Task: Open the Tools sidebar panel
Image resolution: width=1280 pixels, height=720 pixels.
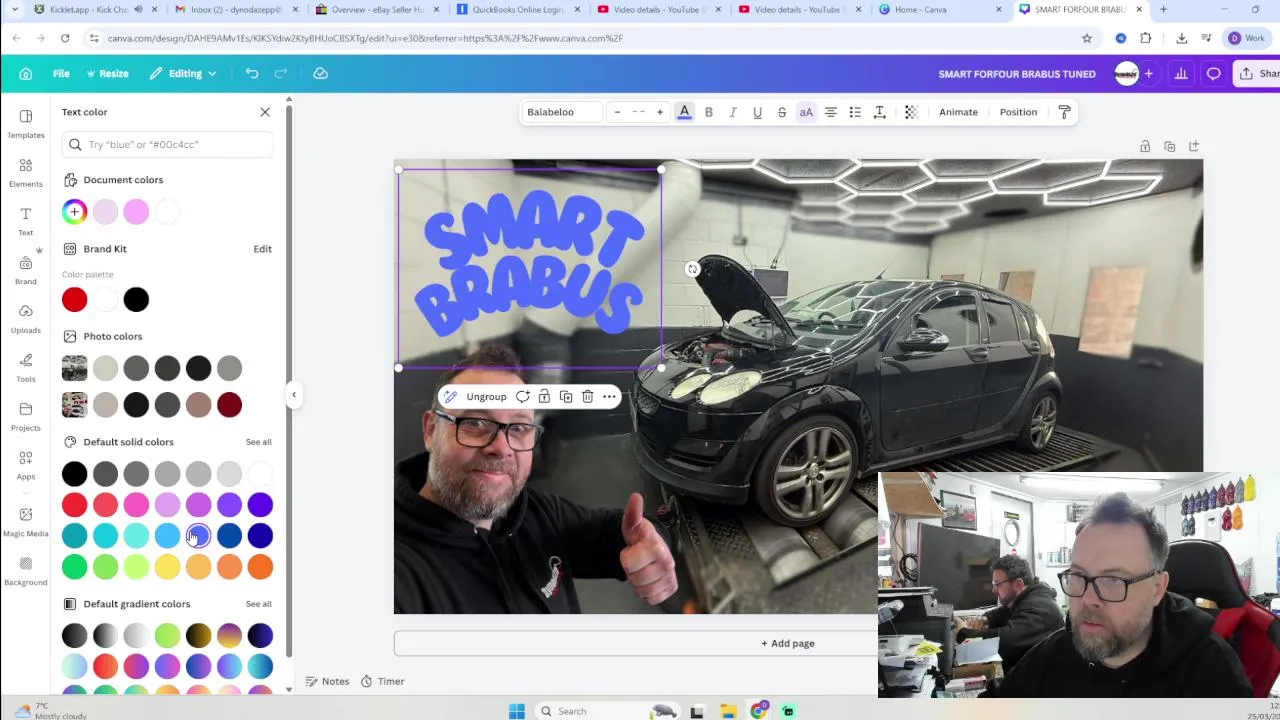Action: tap(25, 368)
